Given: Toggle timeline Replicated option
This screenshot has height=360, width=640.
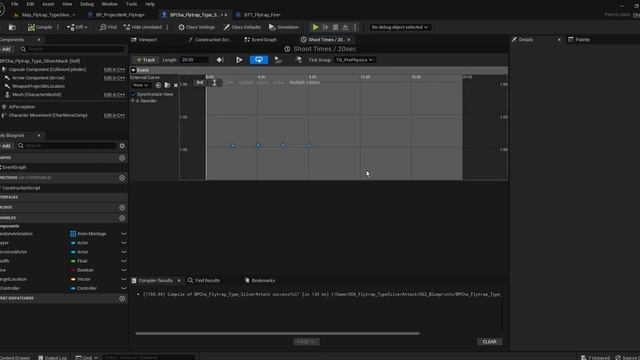Looking at the screenshot, I should 278,60.
